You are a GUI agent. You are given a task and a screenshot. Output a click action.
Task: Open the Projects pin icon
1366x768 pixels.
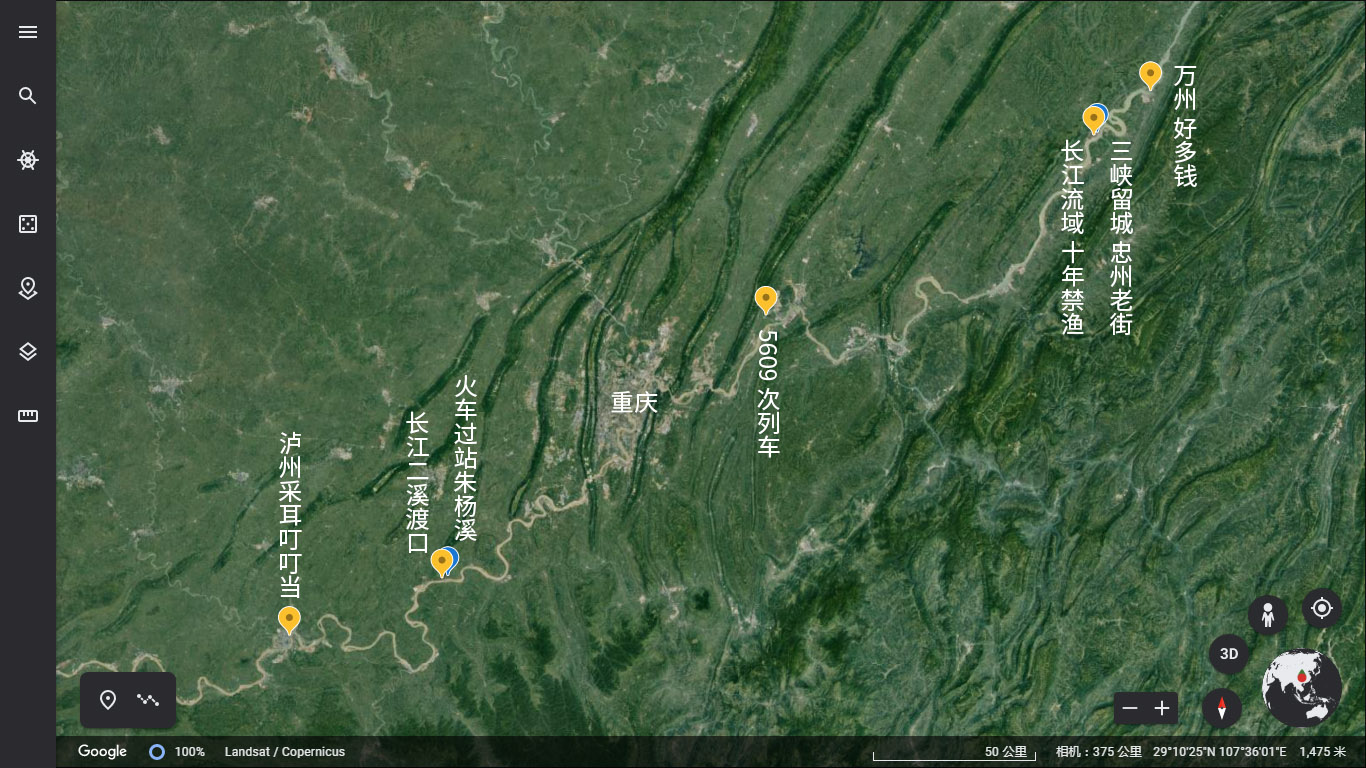[x=28, y=288]
